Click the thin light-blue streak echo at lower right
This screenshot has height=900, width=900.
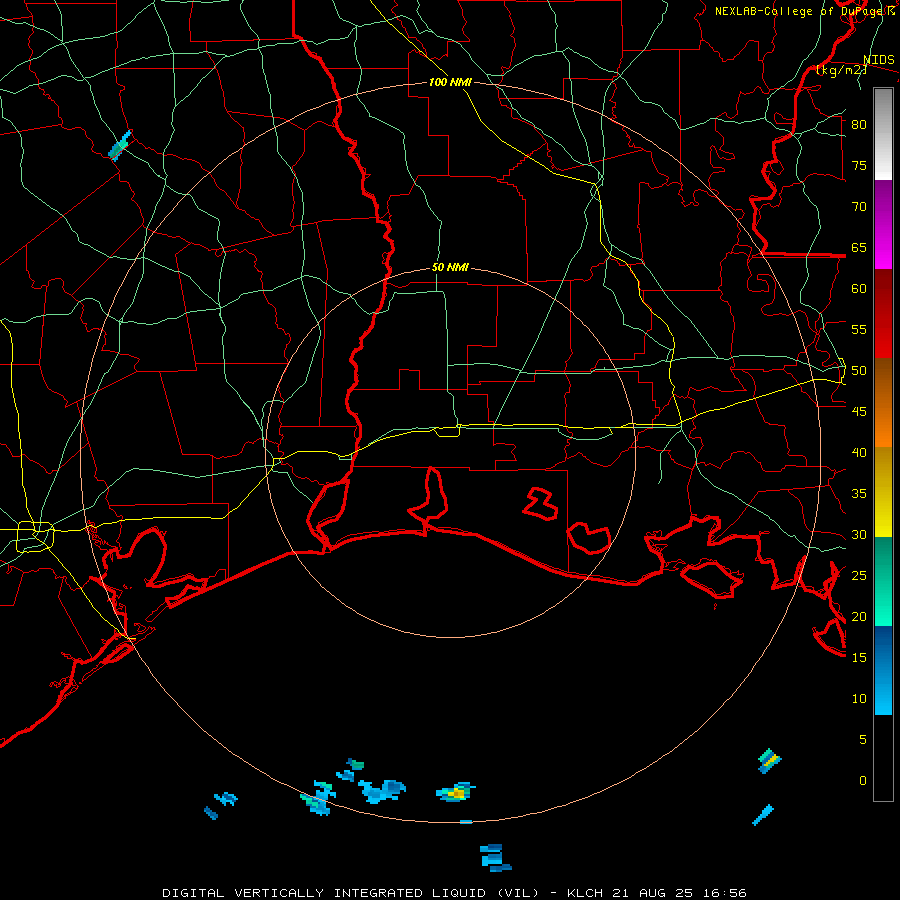[763, 815]
